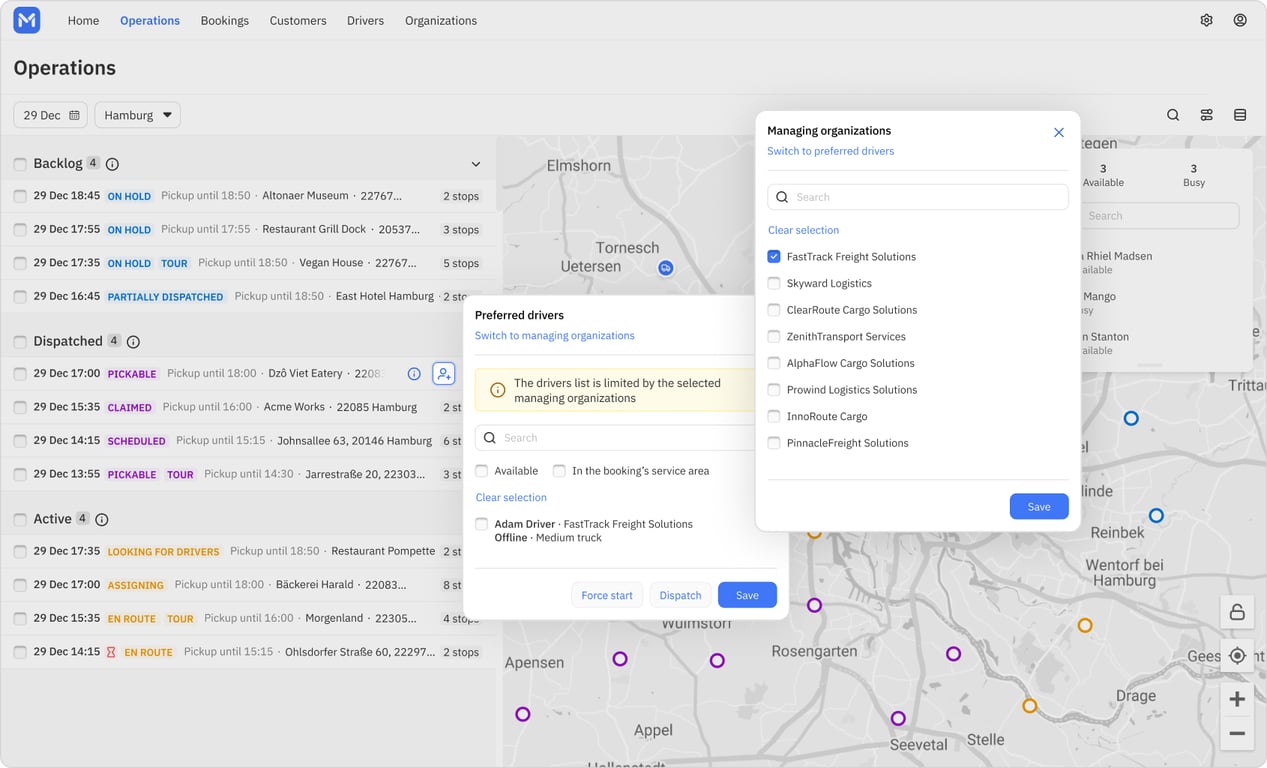This screenshot has height=768, width=1267.
Task: Click the organizations Search field
Action: point(918,197)
